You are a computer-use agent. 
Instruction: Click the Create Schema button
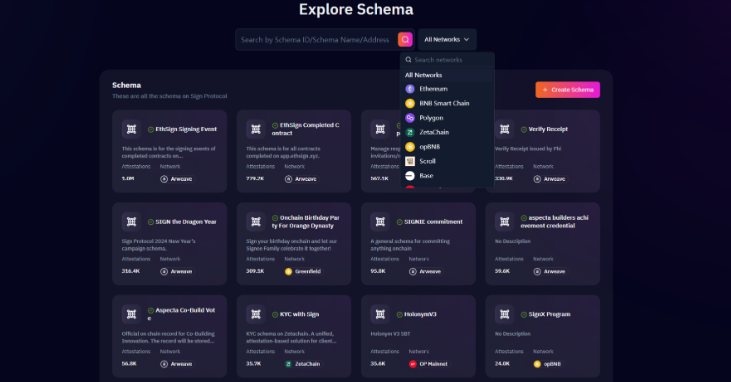pyautogui.click(x=567, y=90)
